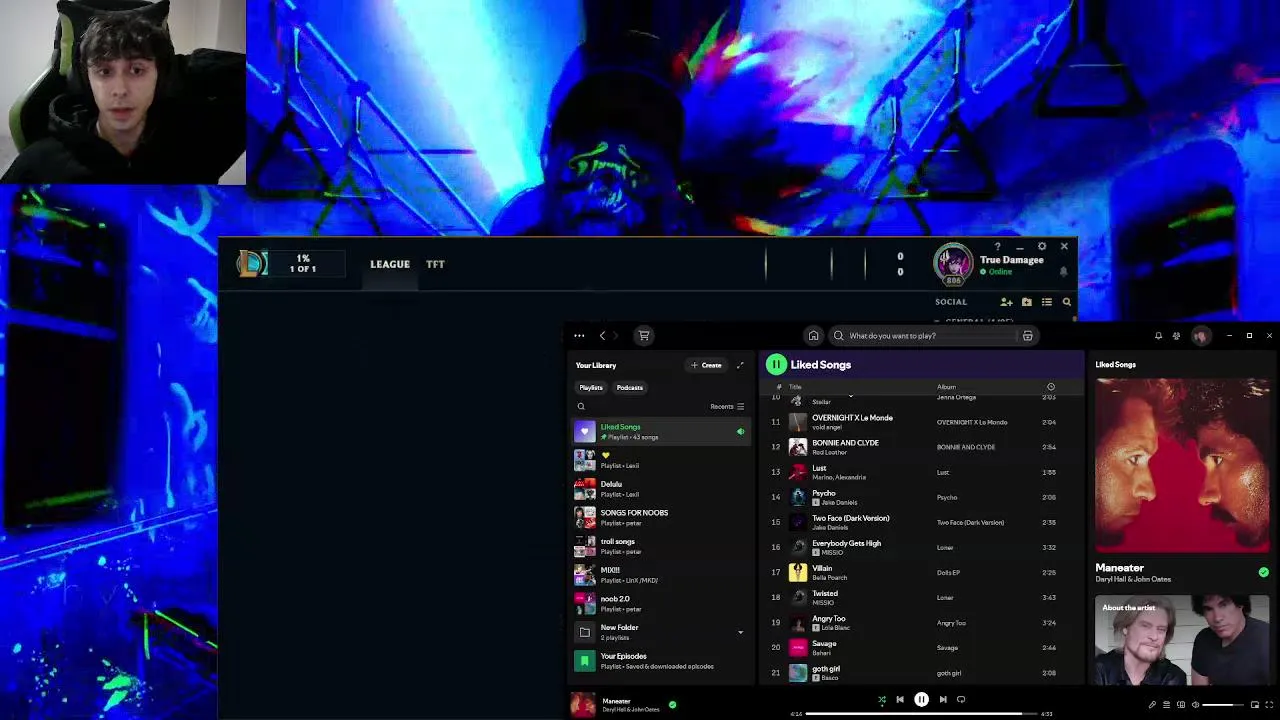Open the MIX!!! playlist
1280x720 pixels.
pos(661,575)
